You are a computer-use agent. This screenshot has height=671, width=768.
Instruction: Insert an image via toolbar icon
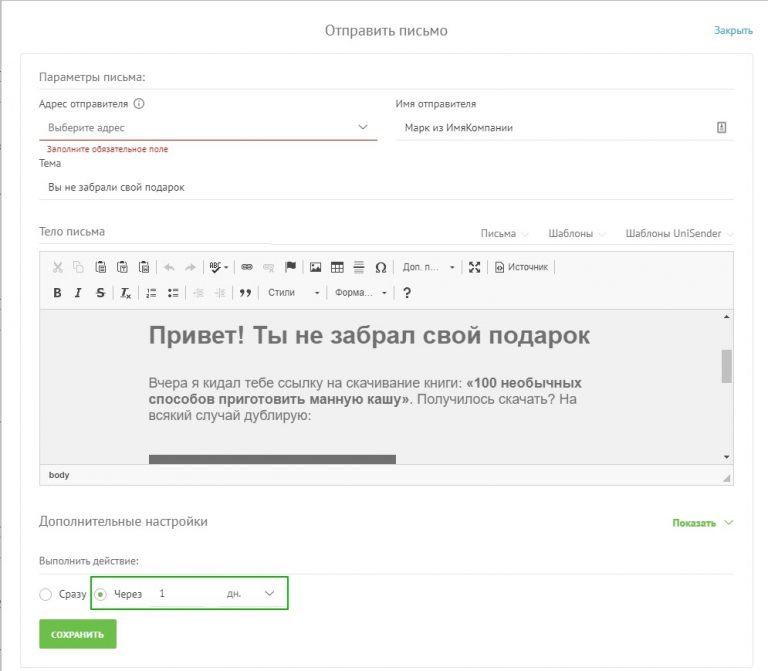315,267
